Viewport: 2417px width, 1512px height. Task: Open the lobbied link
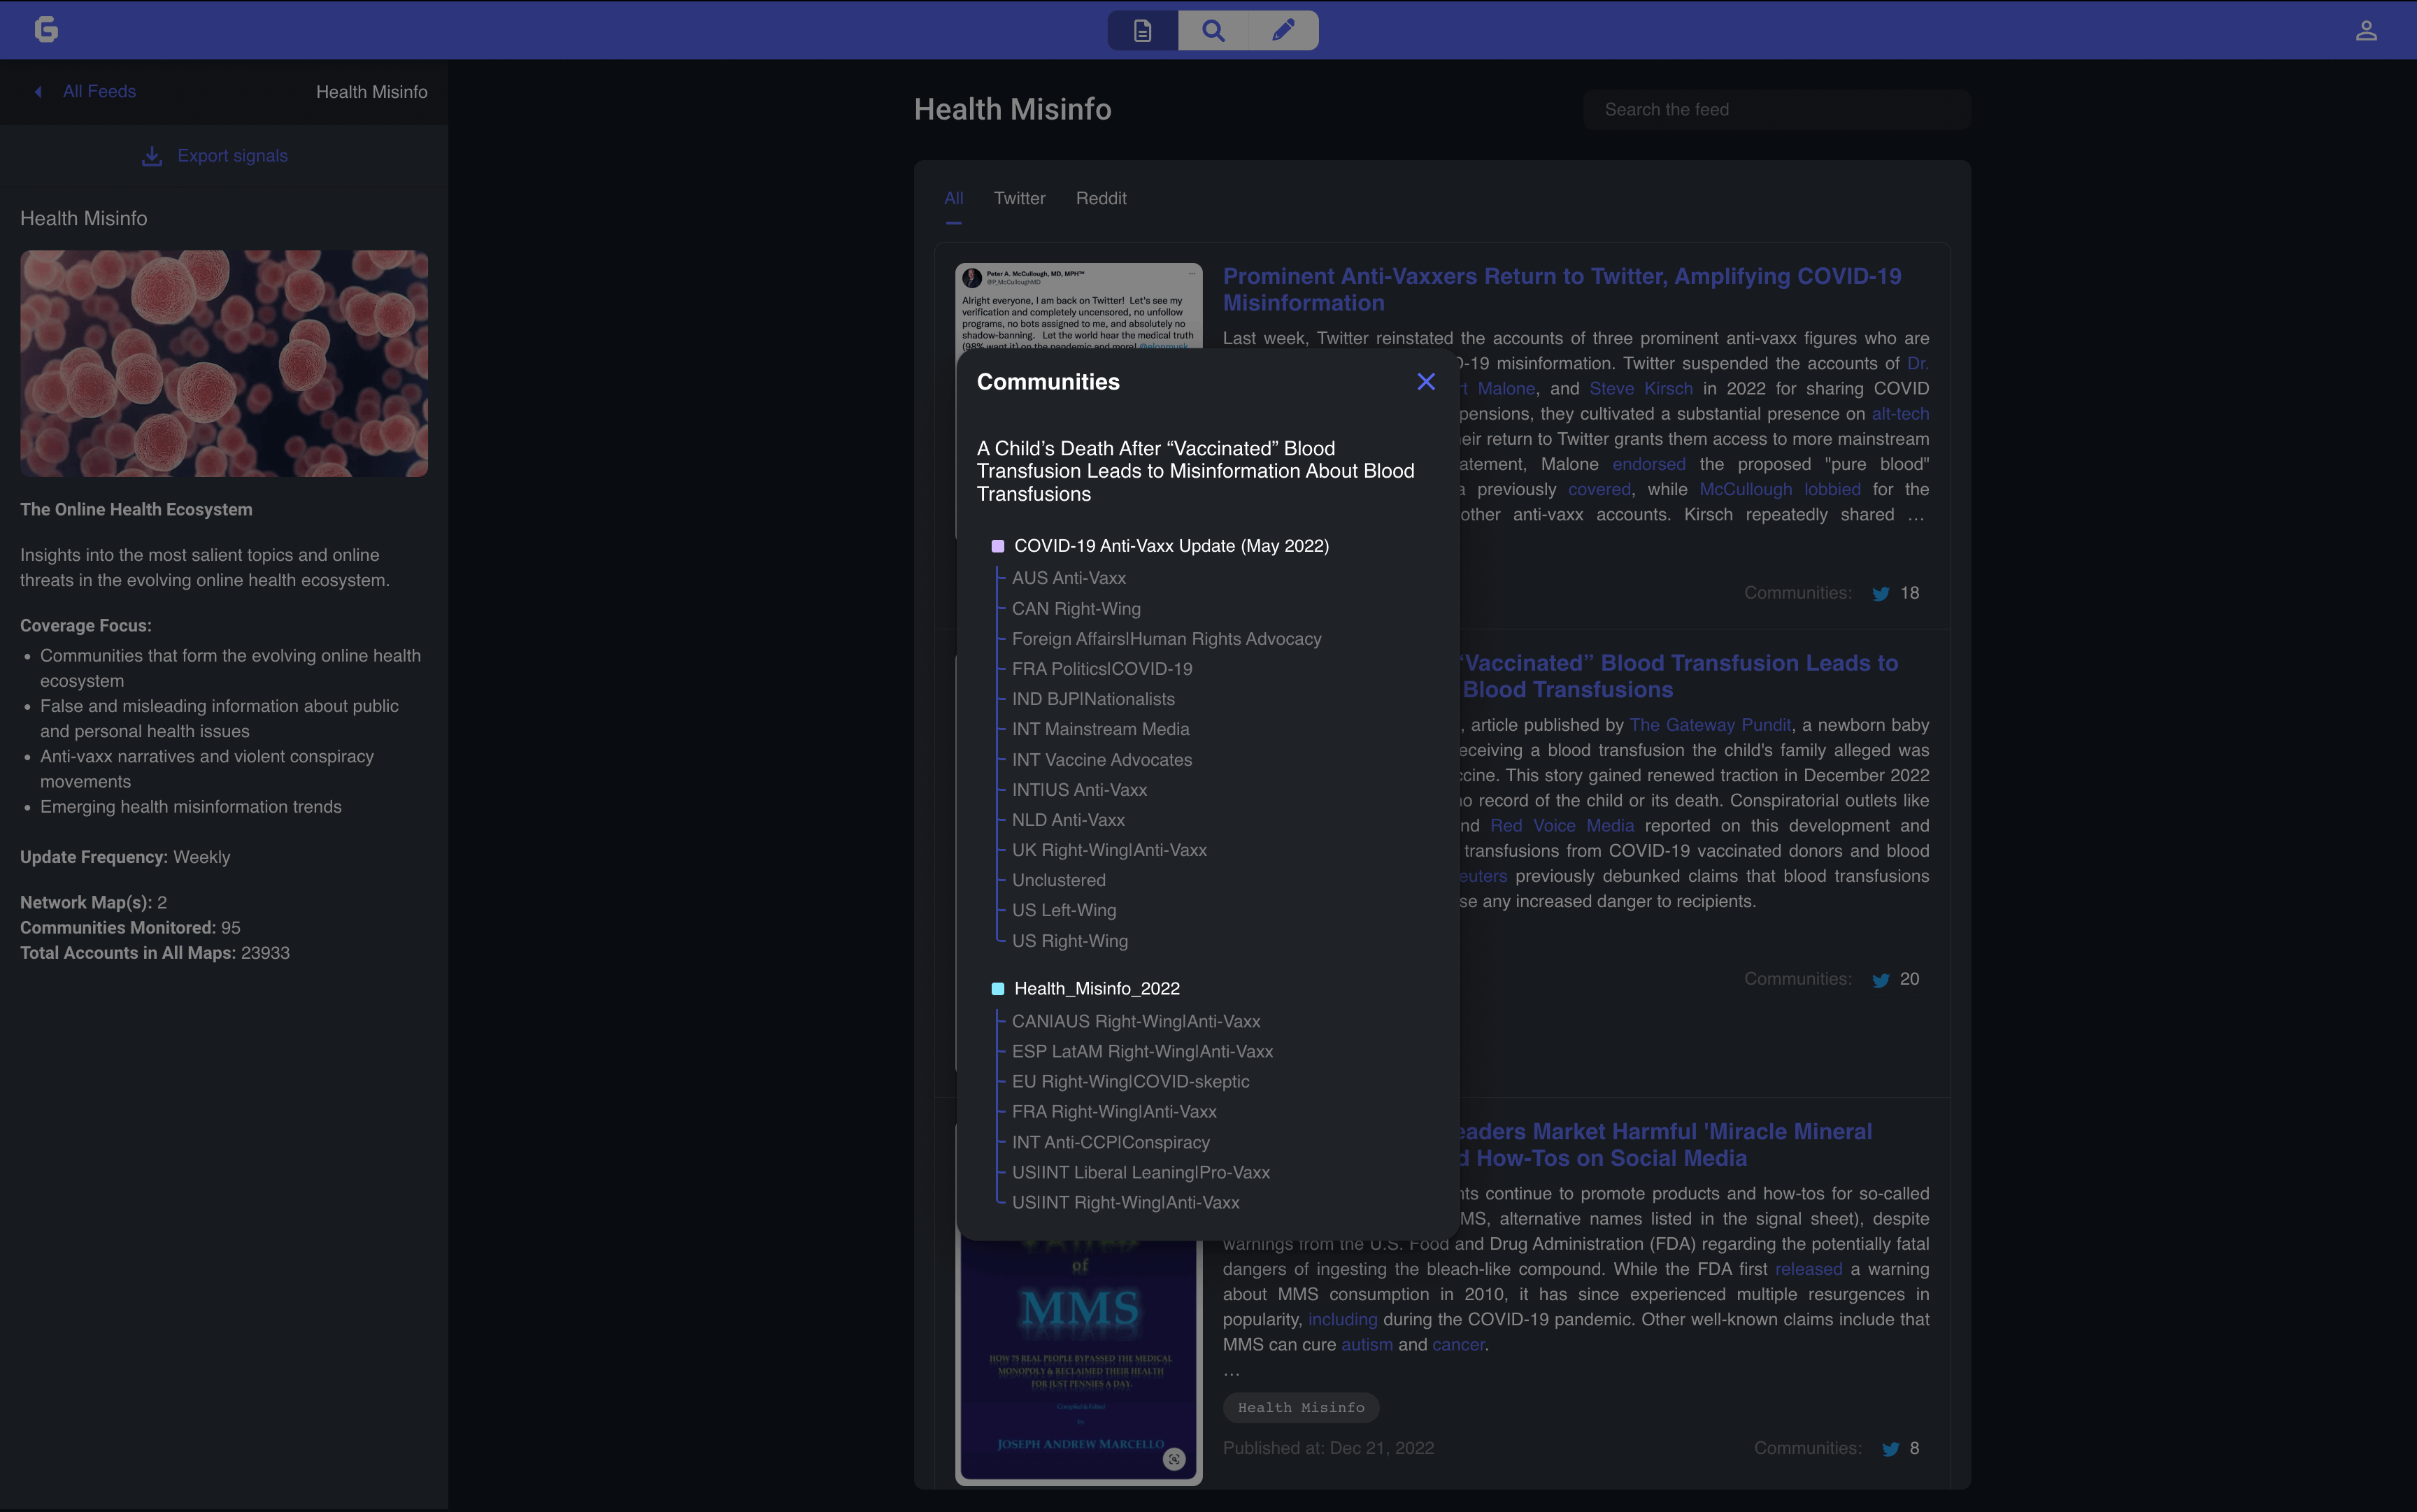[1832, 490]
